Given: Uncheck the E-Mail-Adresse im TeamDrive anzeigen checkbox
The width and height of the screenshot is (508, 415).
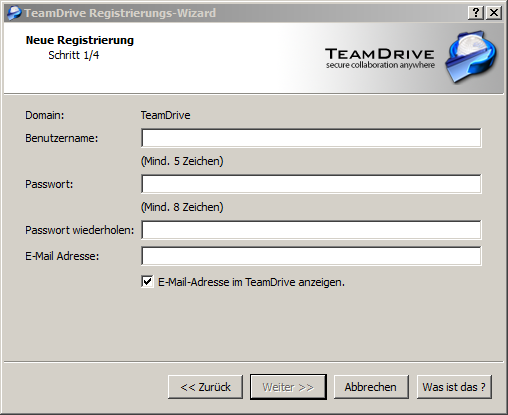Looking at the screenshot, I should point(147,282).
